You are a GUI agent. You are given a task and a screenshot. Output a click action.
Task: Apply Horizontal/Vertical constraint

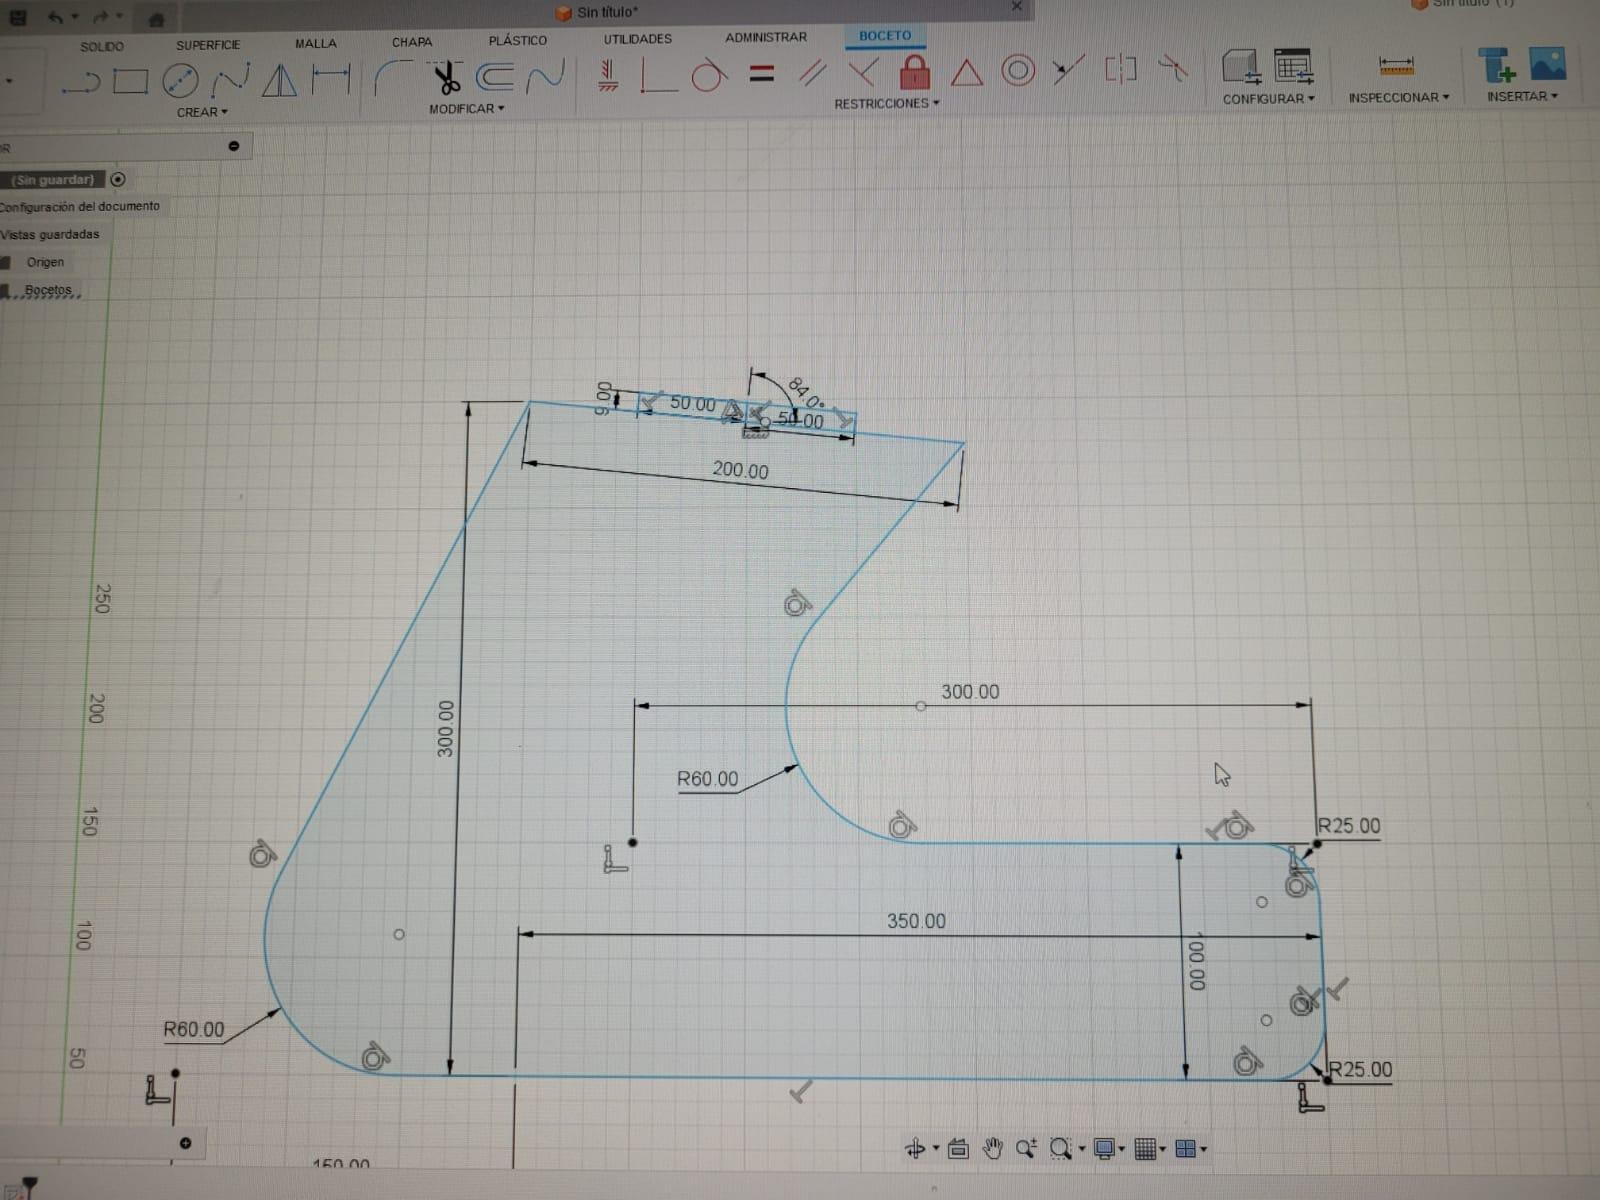[x=607, y=74]
